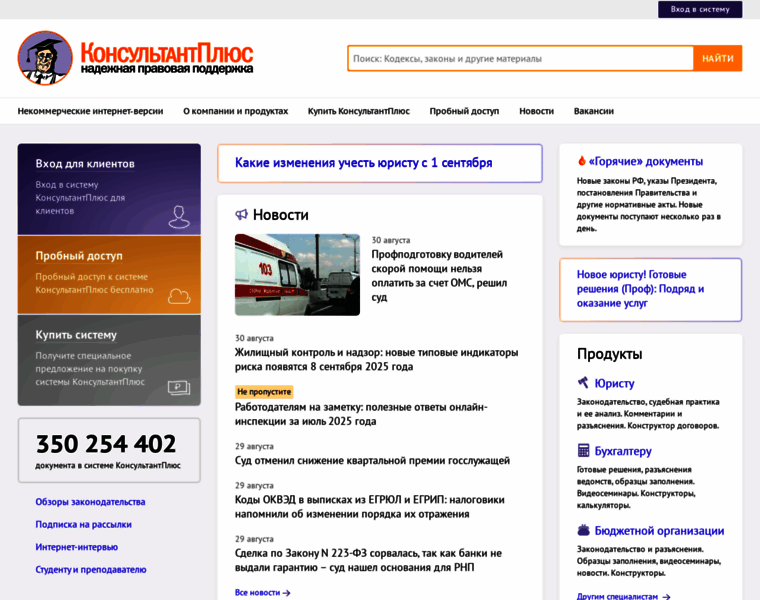This screenshot has width=760, height=600.
Task: Open the orange Пробный доступ card
Action: pos(109,275)
